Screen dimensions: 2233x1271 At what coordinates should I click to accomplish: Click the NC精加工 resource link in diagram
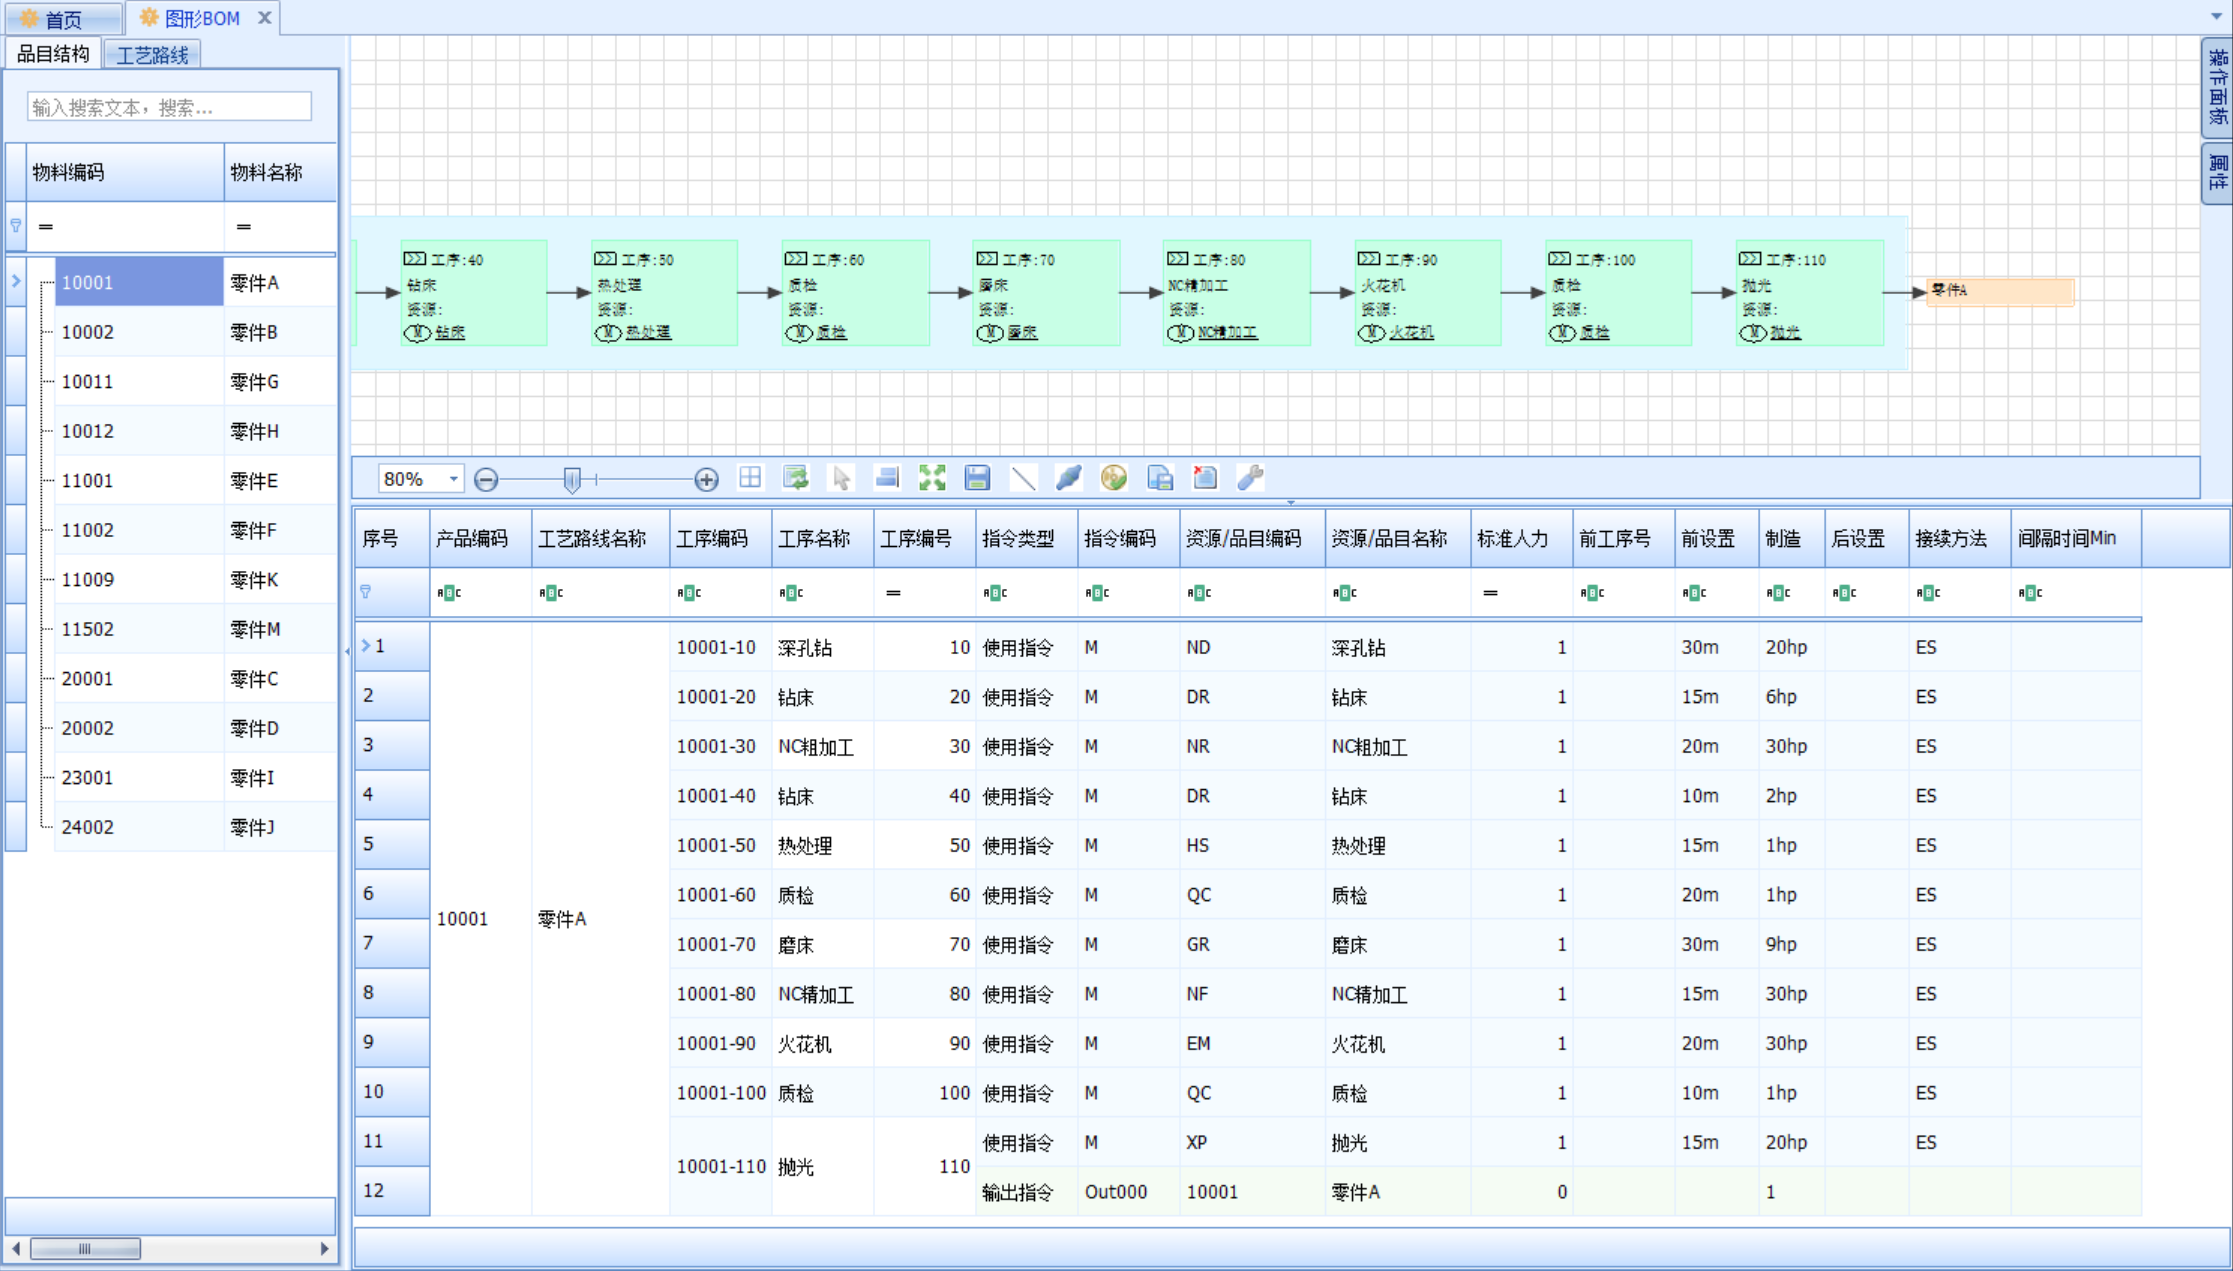click(1226, 333)
